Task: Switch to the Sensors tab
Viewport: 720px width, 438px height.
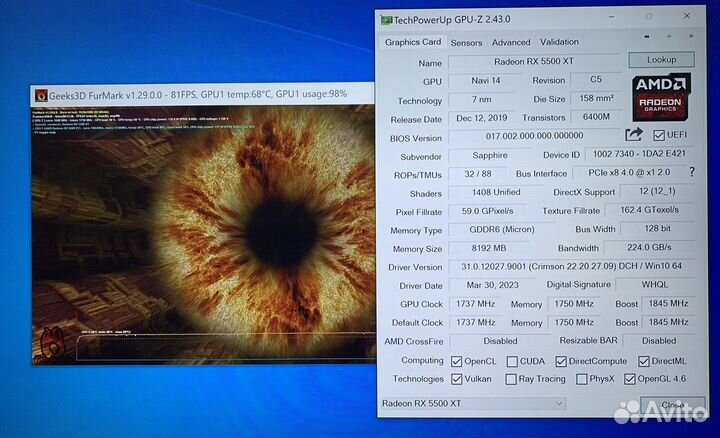Action: (x=466, y=42)
